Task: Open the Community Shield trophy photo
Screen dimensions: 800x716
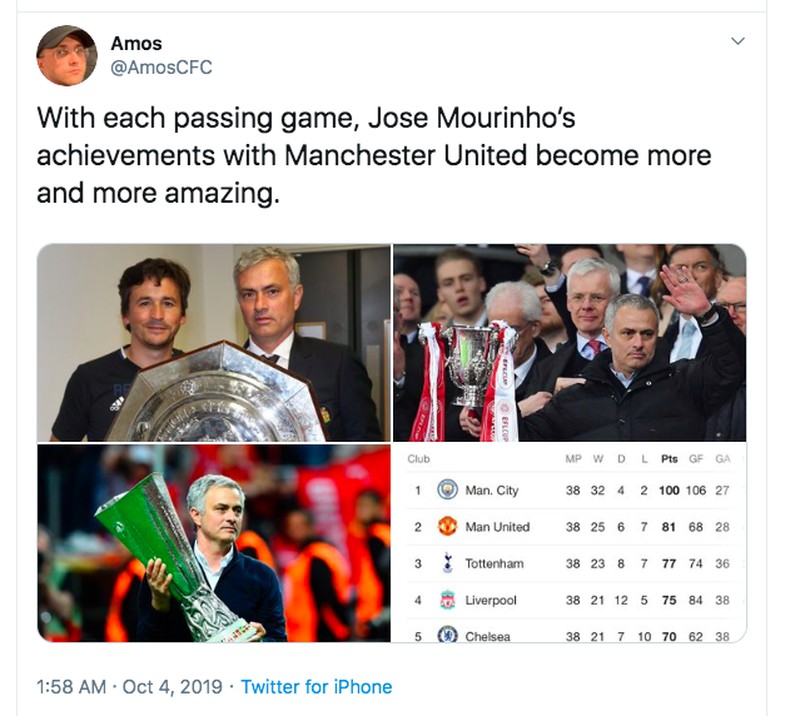Action: [x=213, y=342]
